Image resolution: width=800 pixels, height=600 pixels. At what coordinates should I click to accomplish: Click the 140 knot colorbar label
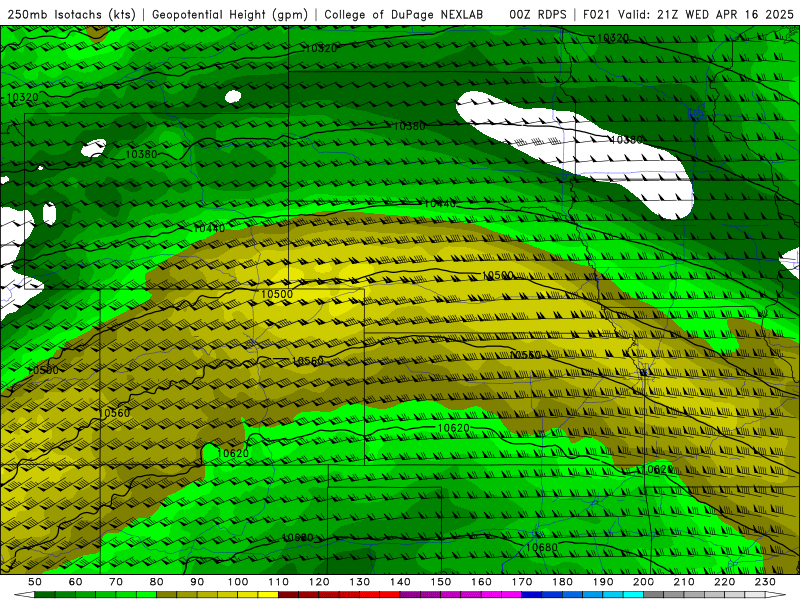400,582
